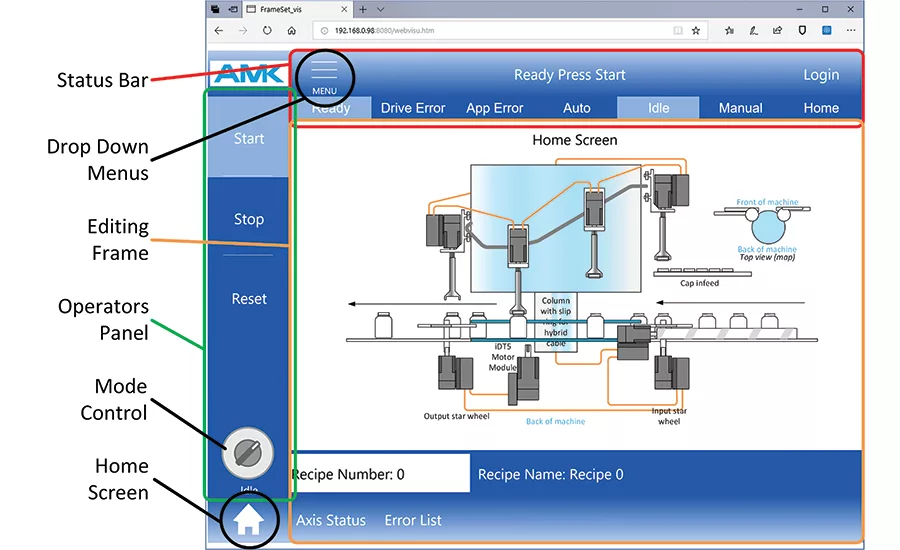Open reading view from address bar
900x550 pixels.
(678, 30)
